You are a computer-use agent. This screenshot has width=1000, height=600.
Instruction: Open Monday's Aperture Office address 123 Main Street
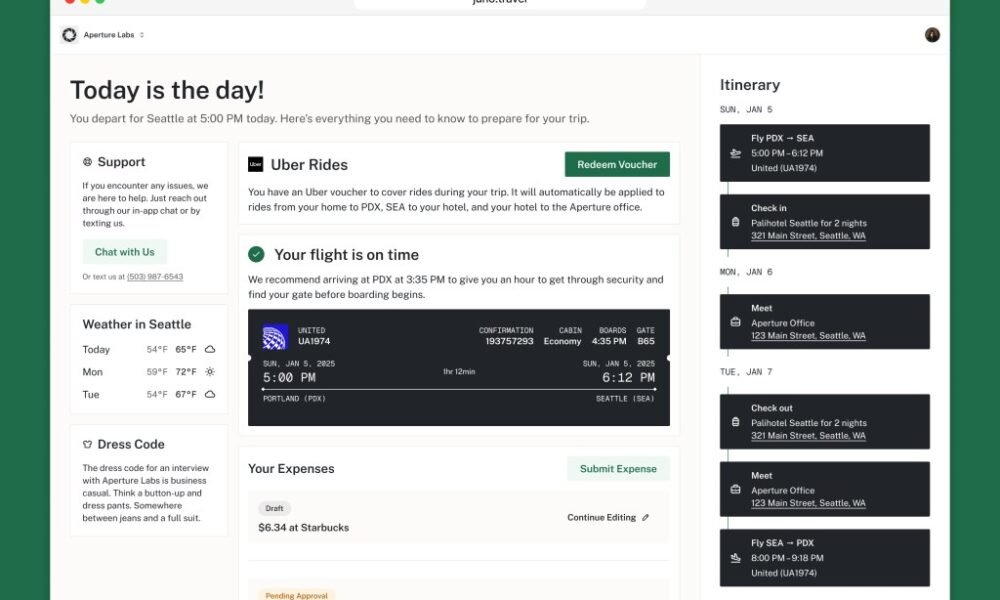click(808, 336)
